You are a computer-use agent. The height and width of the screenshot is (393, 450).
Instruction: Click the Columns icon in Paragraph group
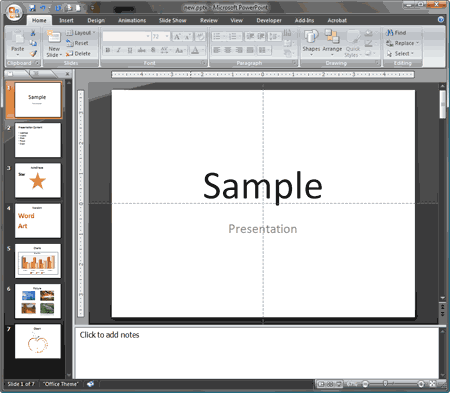click(263, 50)
